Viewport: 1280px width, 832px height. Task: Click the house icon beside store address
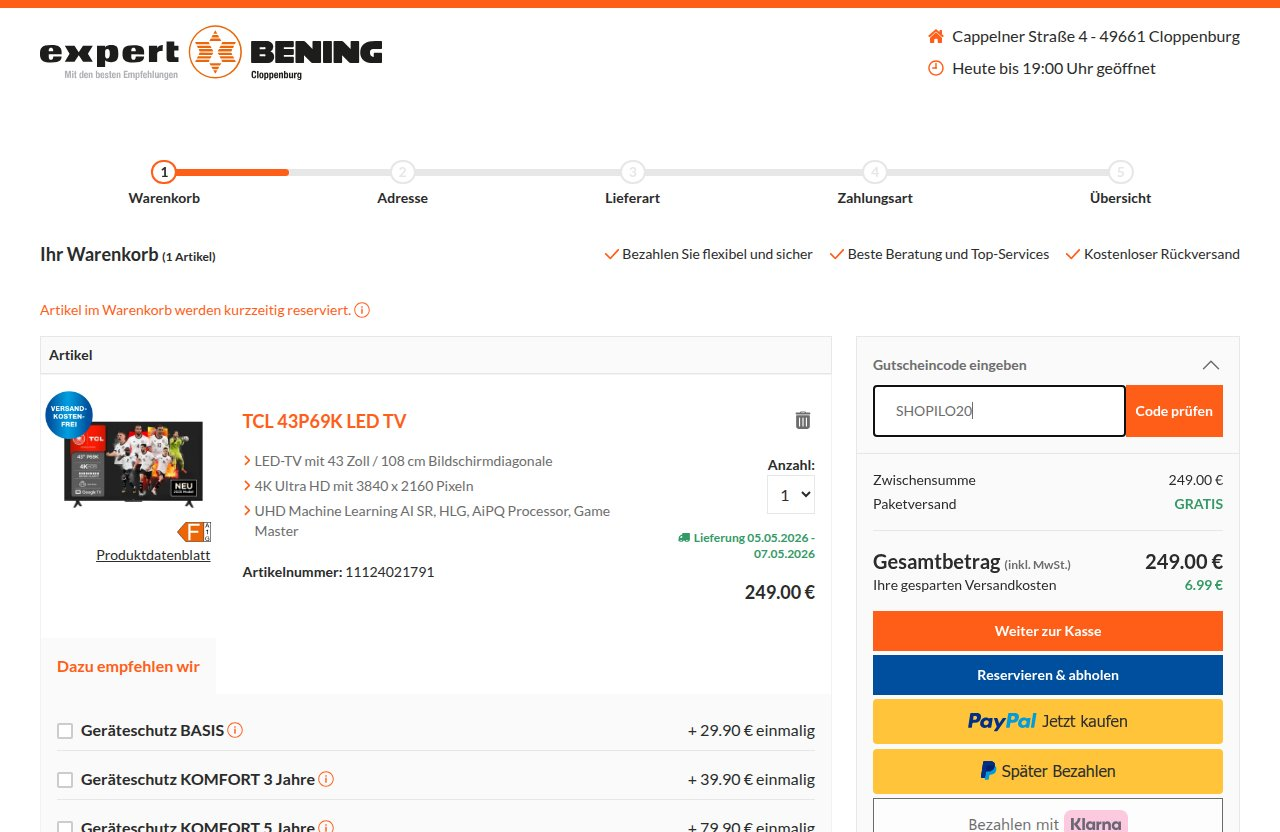pyautogui.click(x=936, y=37)
